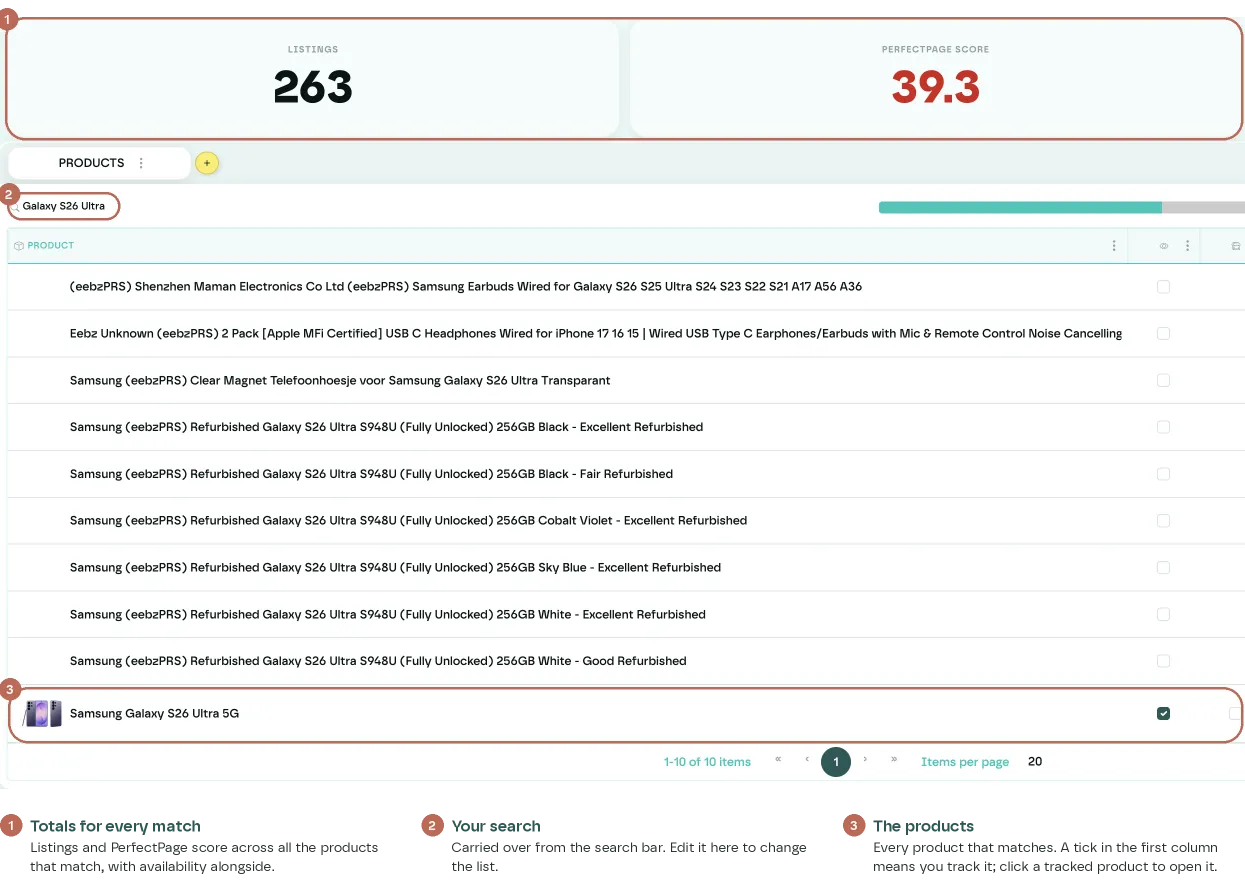The image size is (1245, 882).
Task: Open the PRODUCT column three-dot menu
Action: 1114,246
